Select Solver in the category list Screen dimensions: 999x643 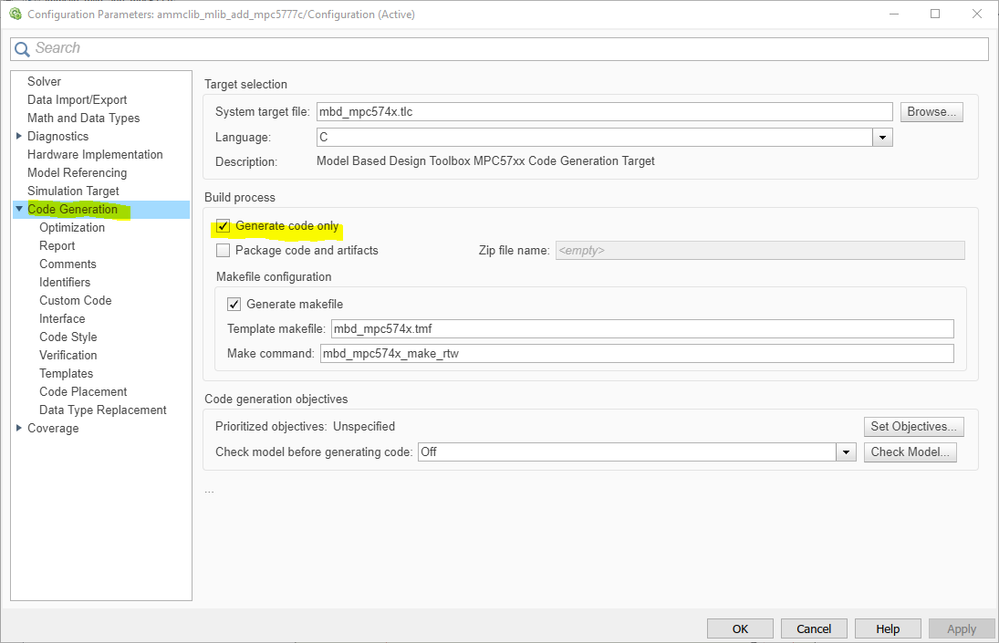click(x=44, y=82)
